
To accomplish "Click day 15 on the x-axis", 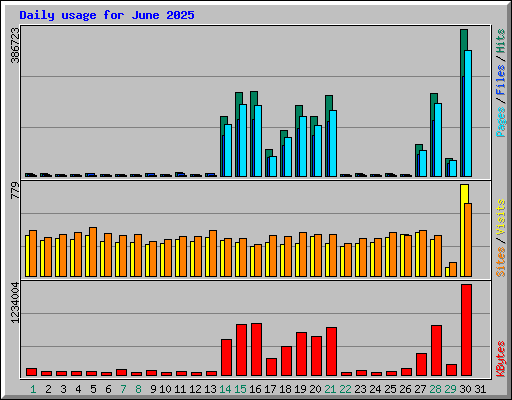I will [240, 389].
